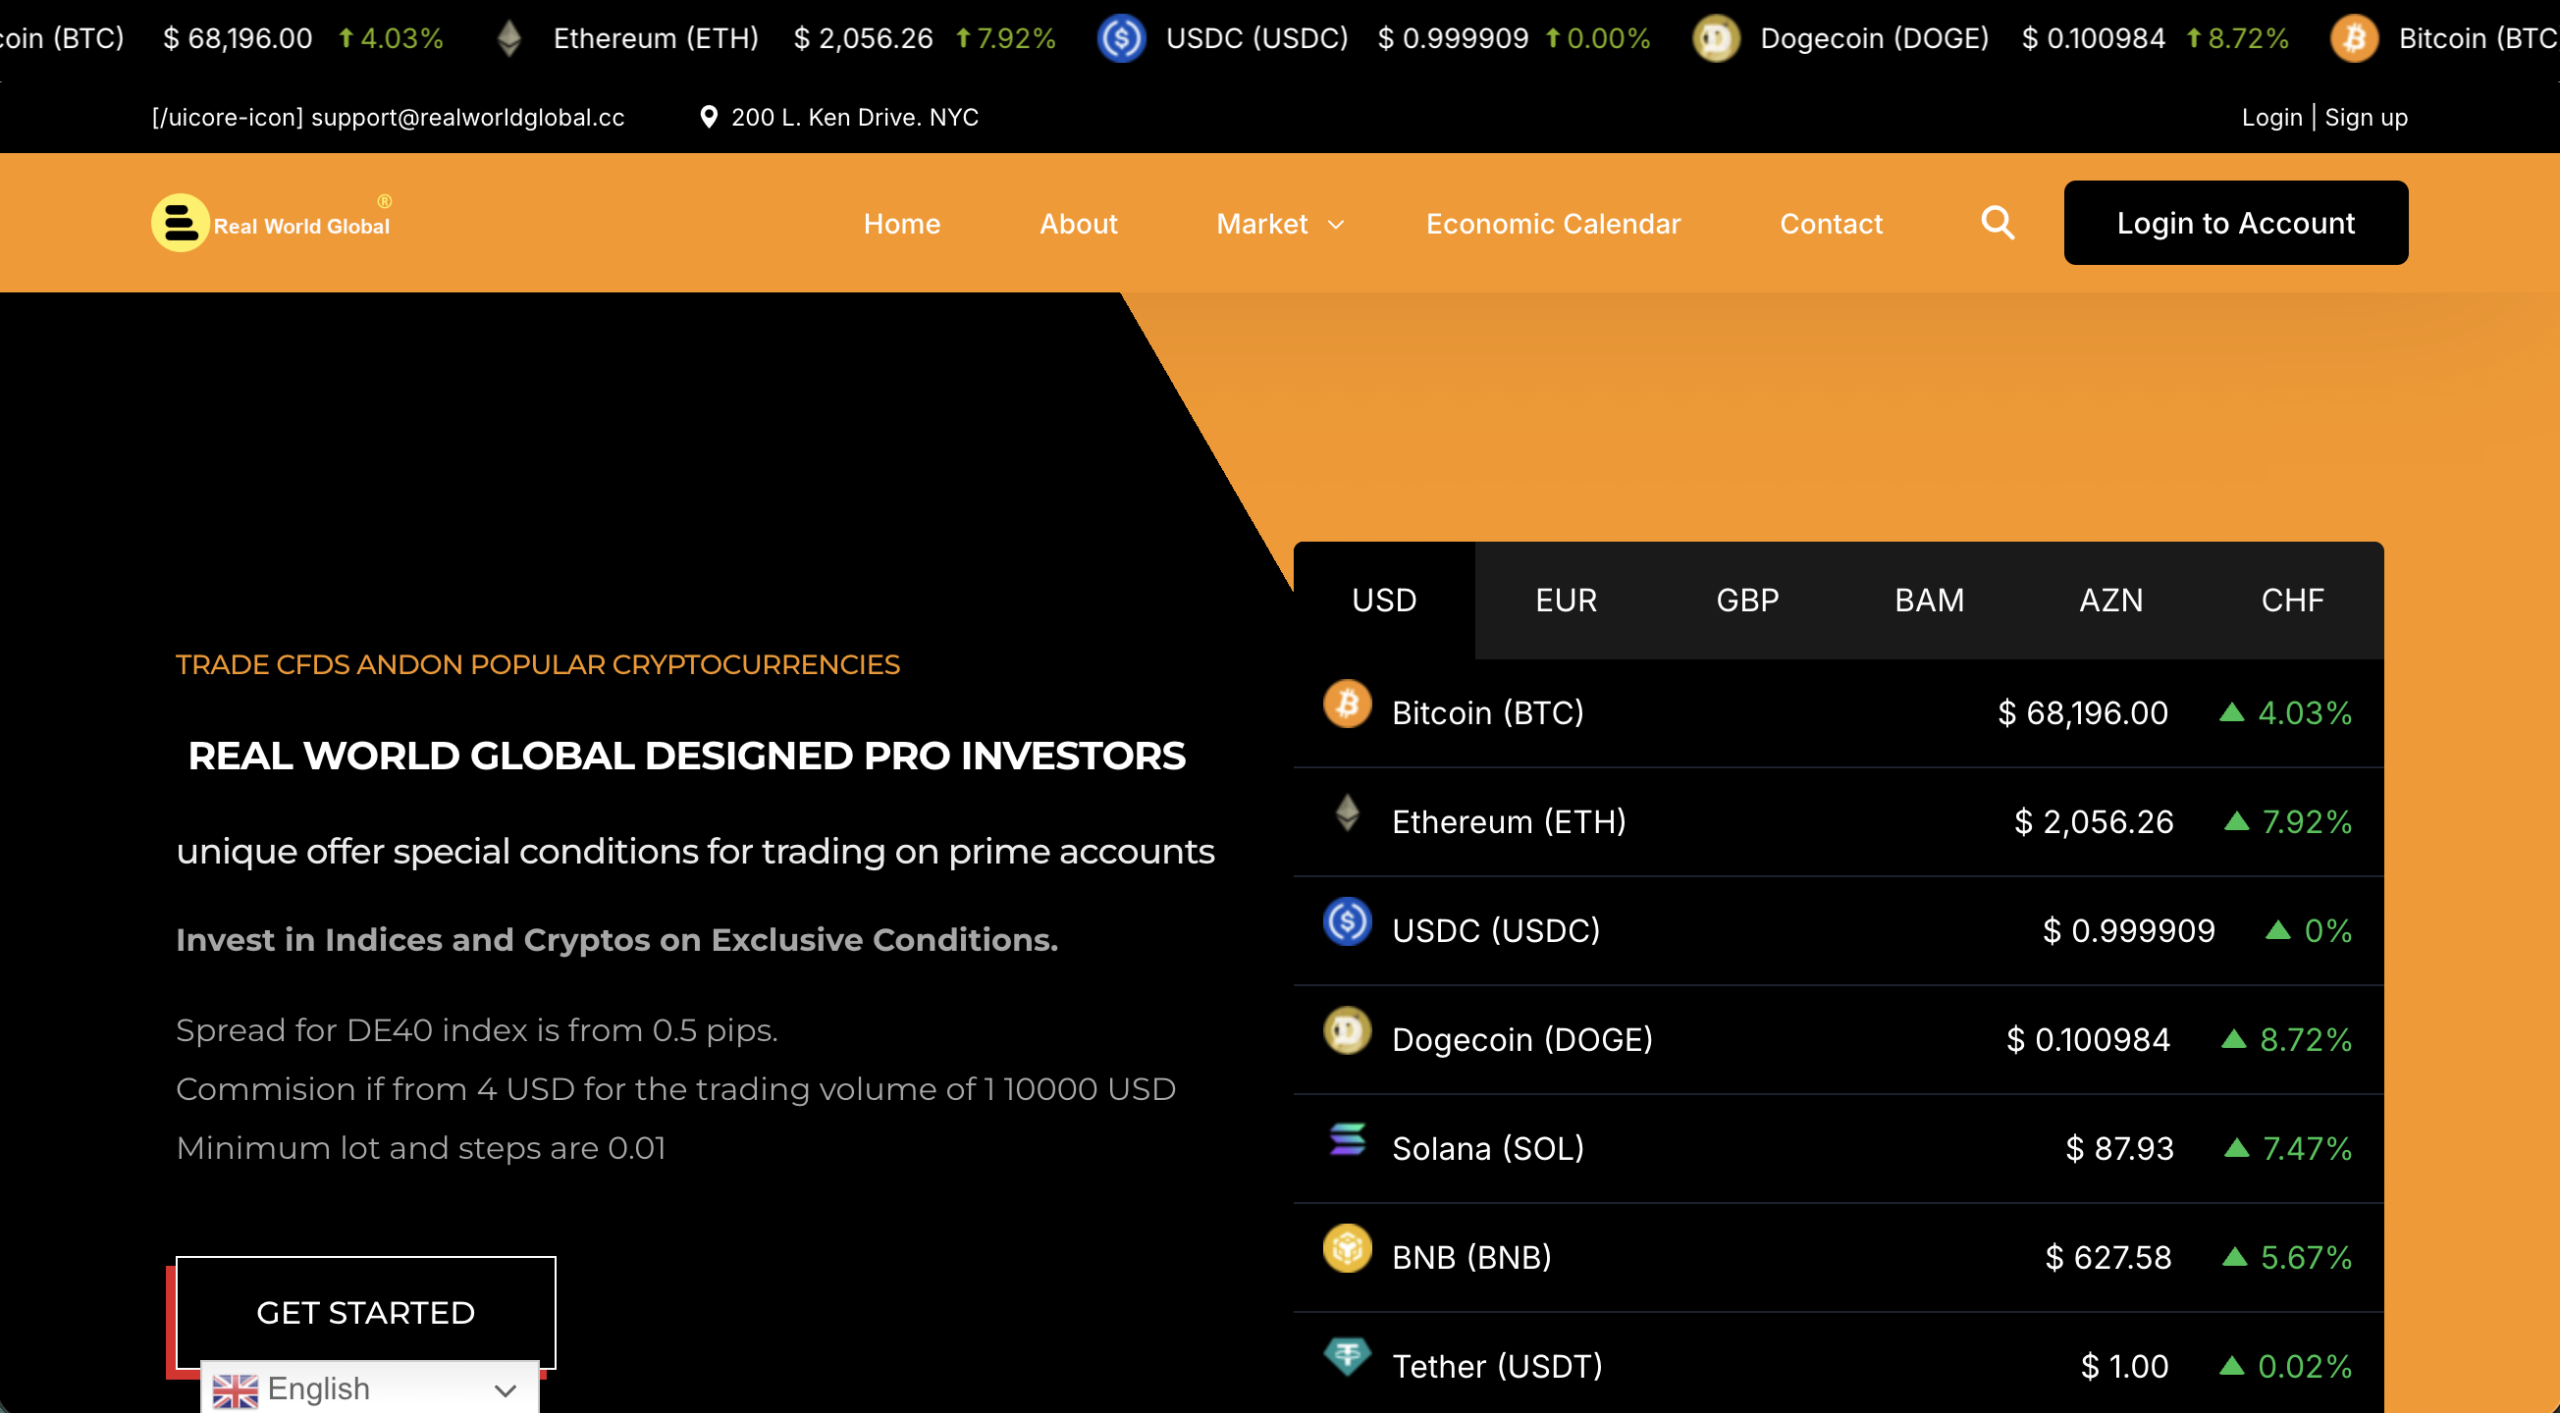Image resolution: width=2560 pixels, height=1413 pixels.
Task: Click the Login to Account button
Action: click(2235, 222)
